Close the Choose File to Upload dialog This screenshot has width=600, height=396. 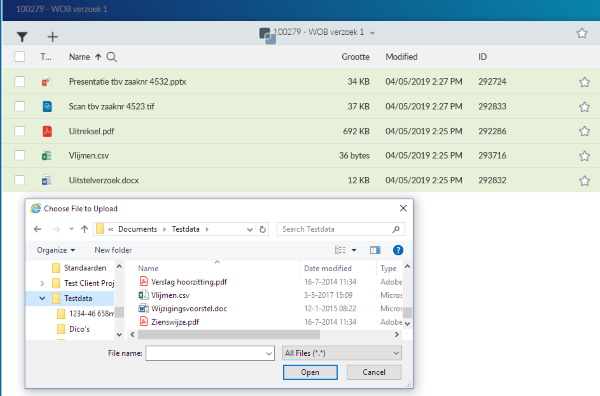click(x=403, y=208)
